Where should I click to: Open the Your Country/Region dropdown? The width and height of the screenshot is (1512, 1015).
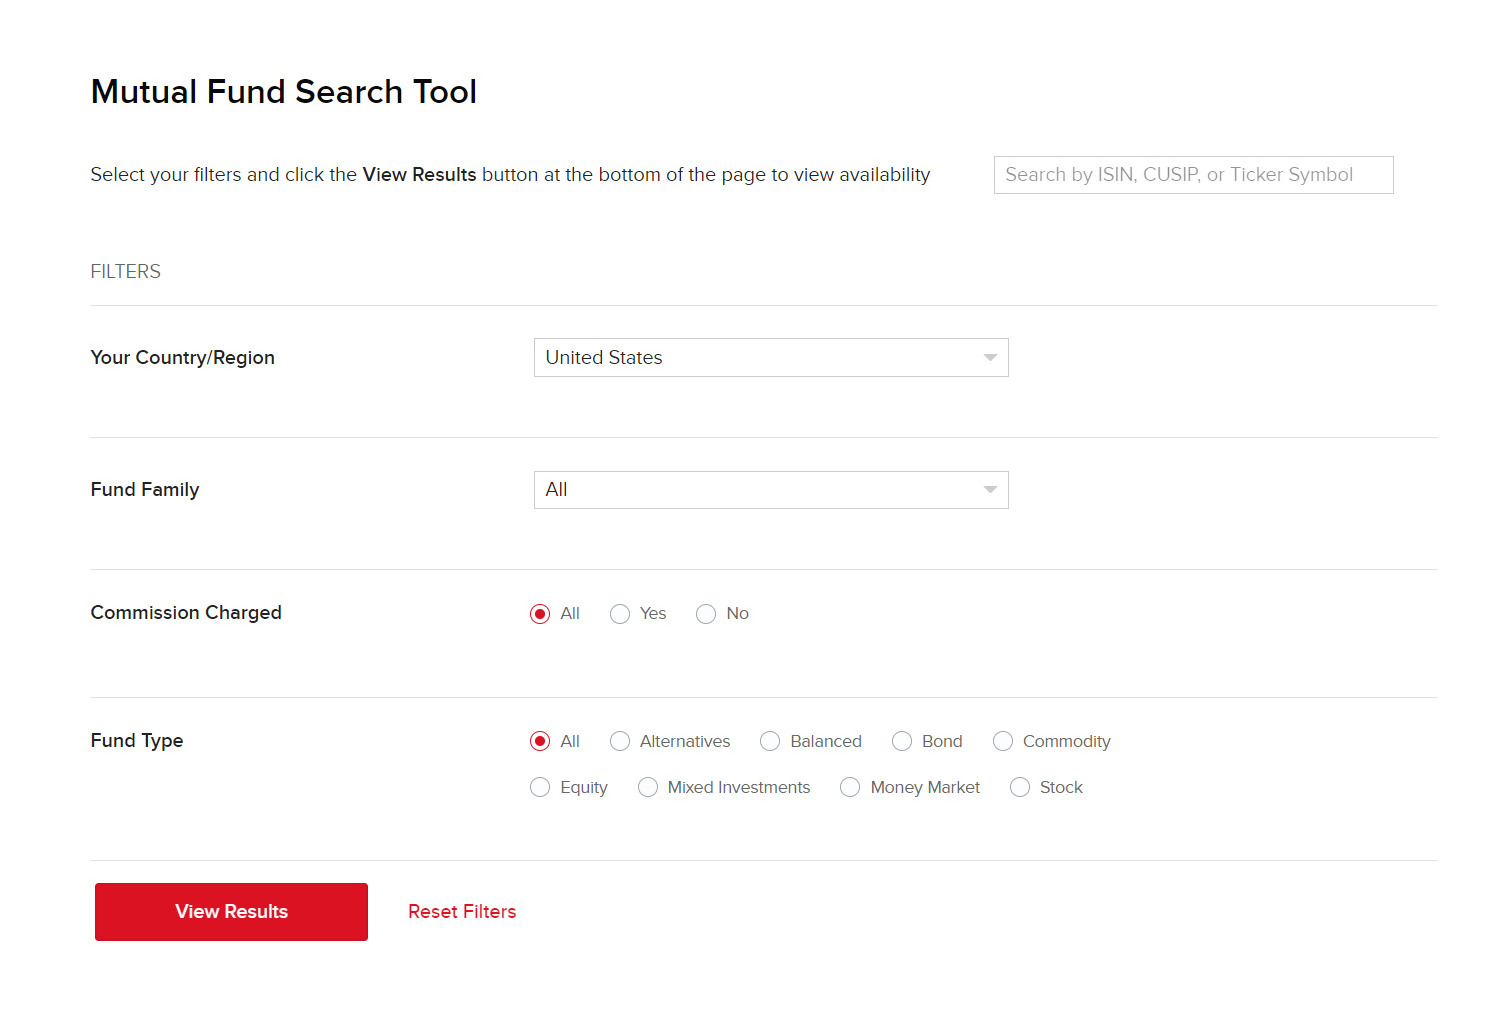pos(770,358)
